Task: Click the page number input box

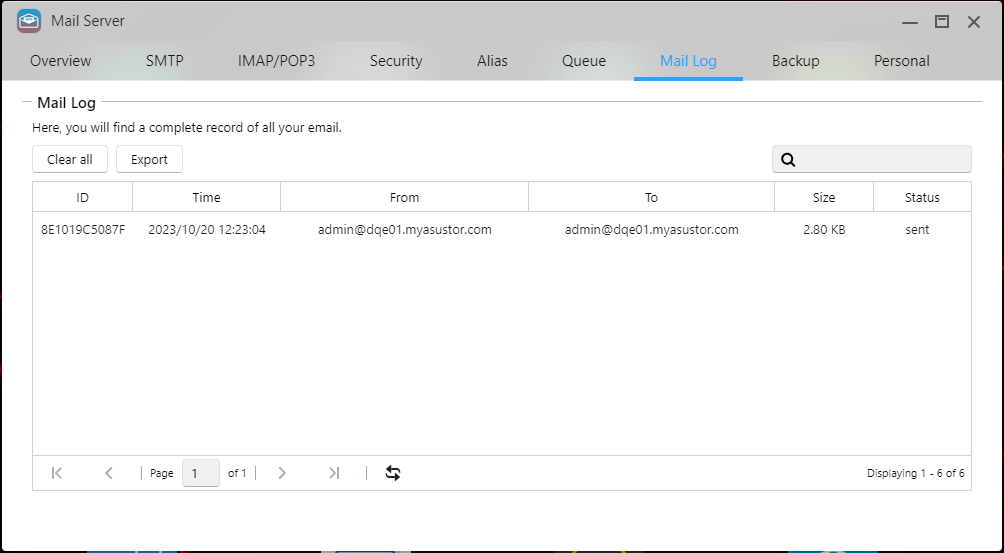Action: (201, 473)
